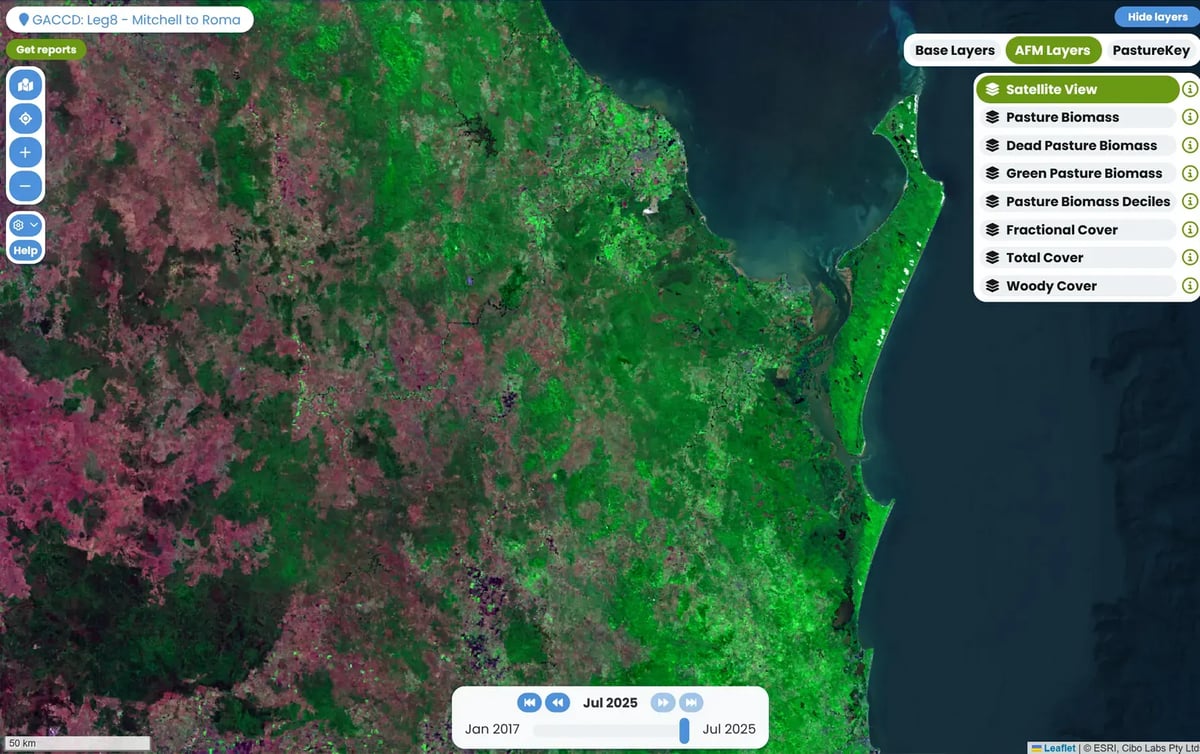Collapse panel using Hide layers
The height and width of the screenshot is (754, 1200).
click(1157, 17)
